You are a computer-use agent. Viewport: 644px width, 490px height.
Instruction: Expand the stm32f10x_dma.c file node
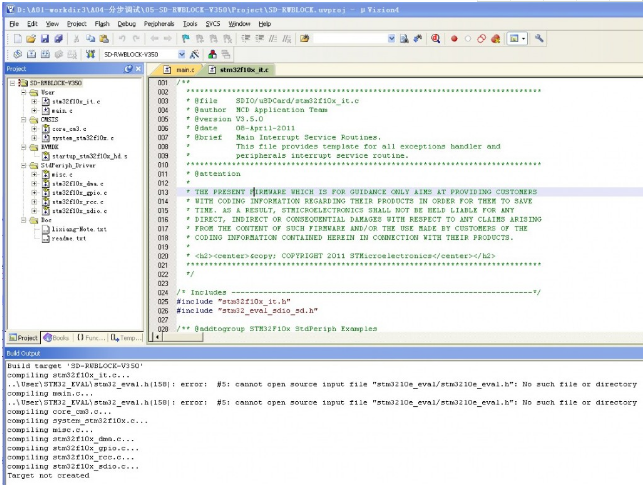[34, 183]
